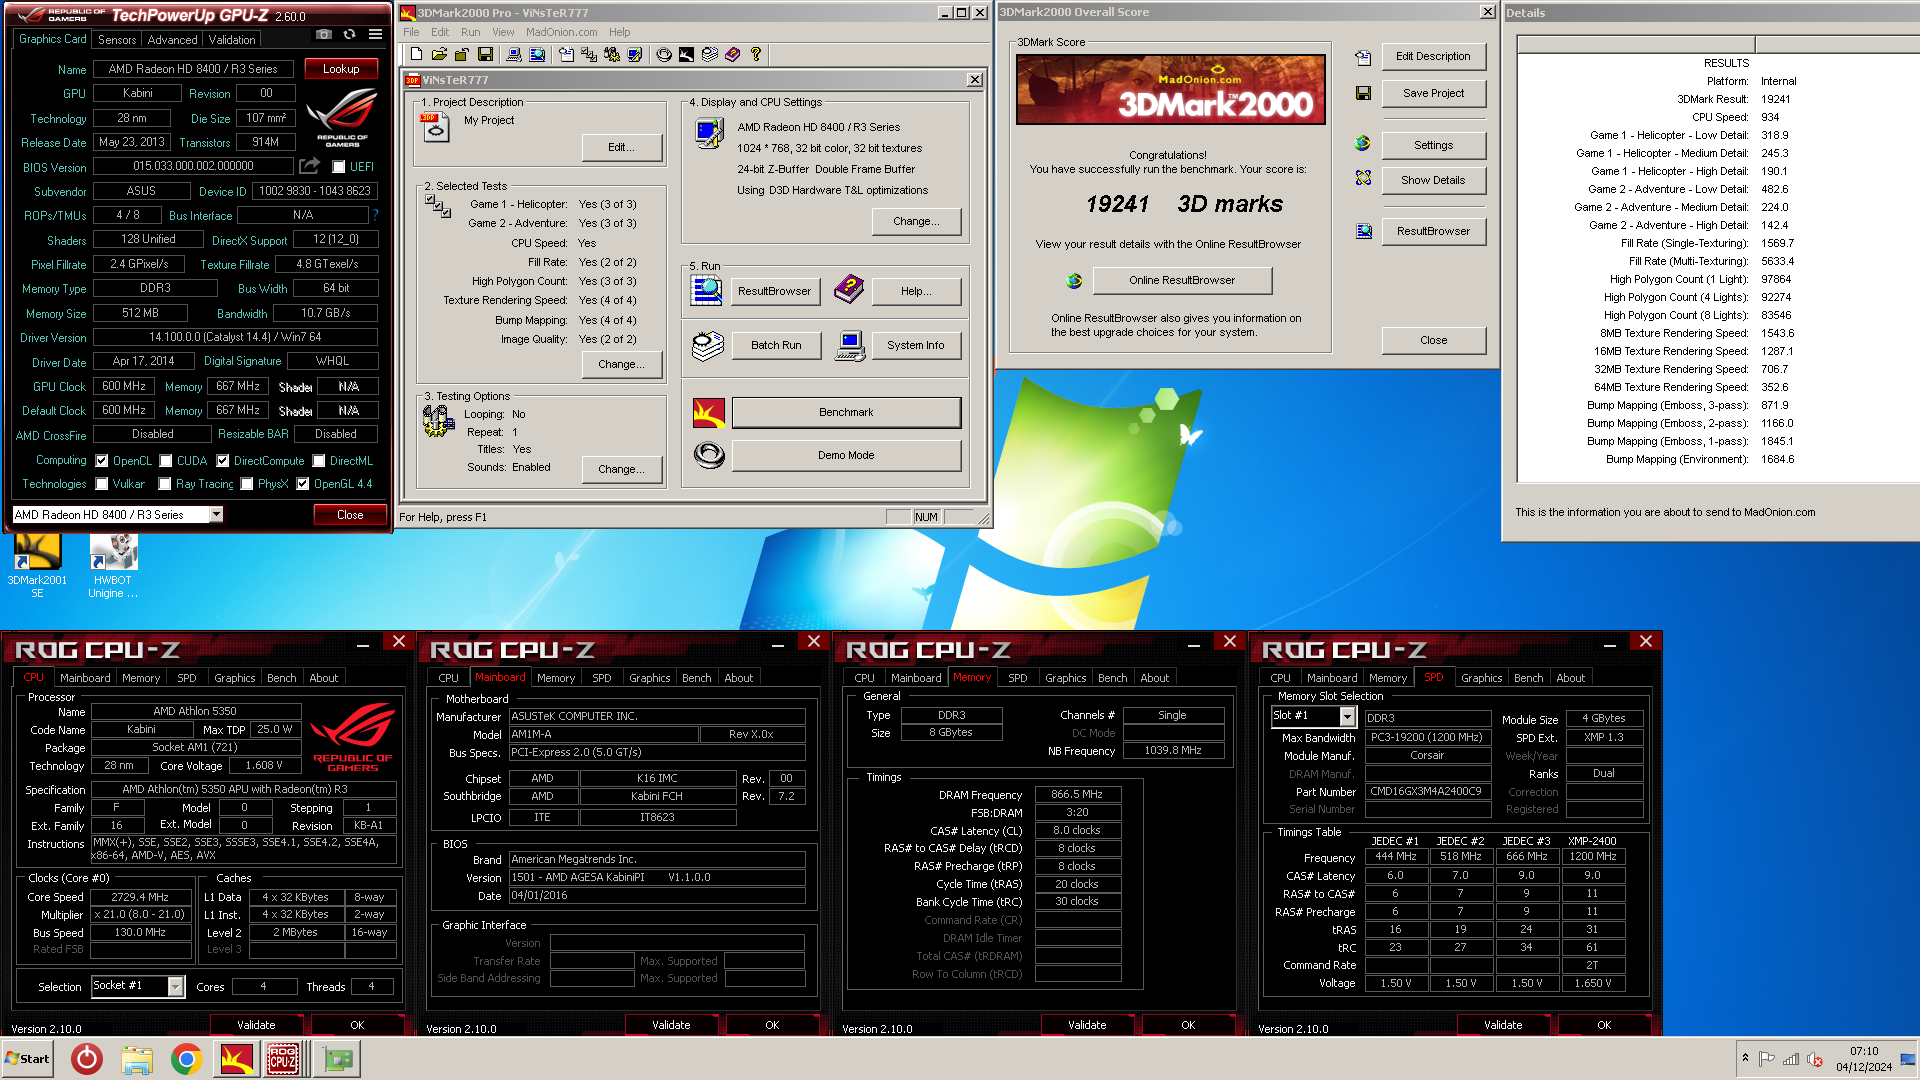Click the Open folder icon in 3DMark2000 toolbar

click(x=439, y=54)
